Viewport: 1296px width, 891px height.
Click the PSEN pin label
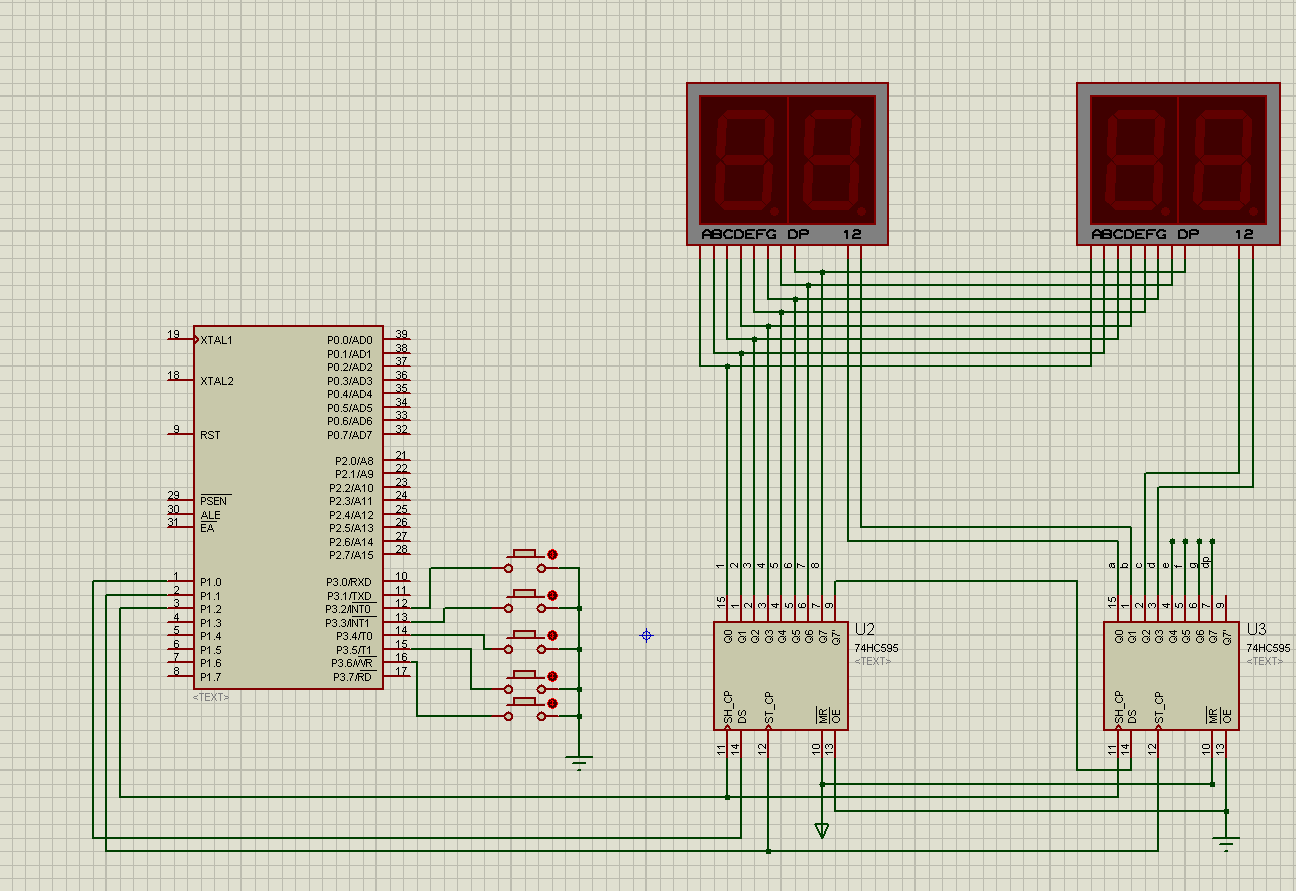click(214, 500)
